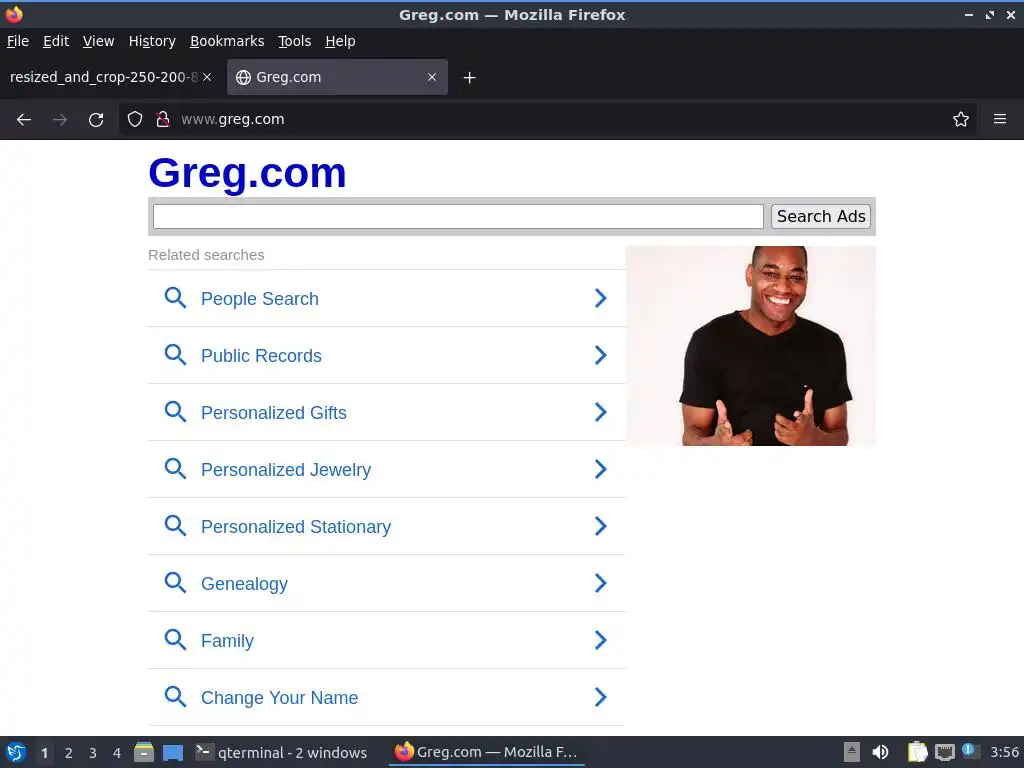Click the magnifier icon beside Public Records
The height and width of the screenshot is (768, 1024).
(175, 355)
